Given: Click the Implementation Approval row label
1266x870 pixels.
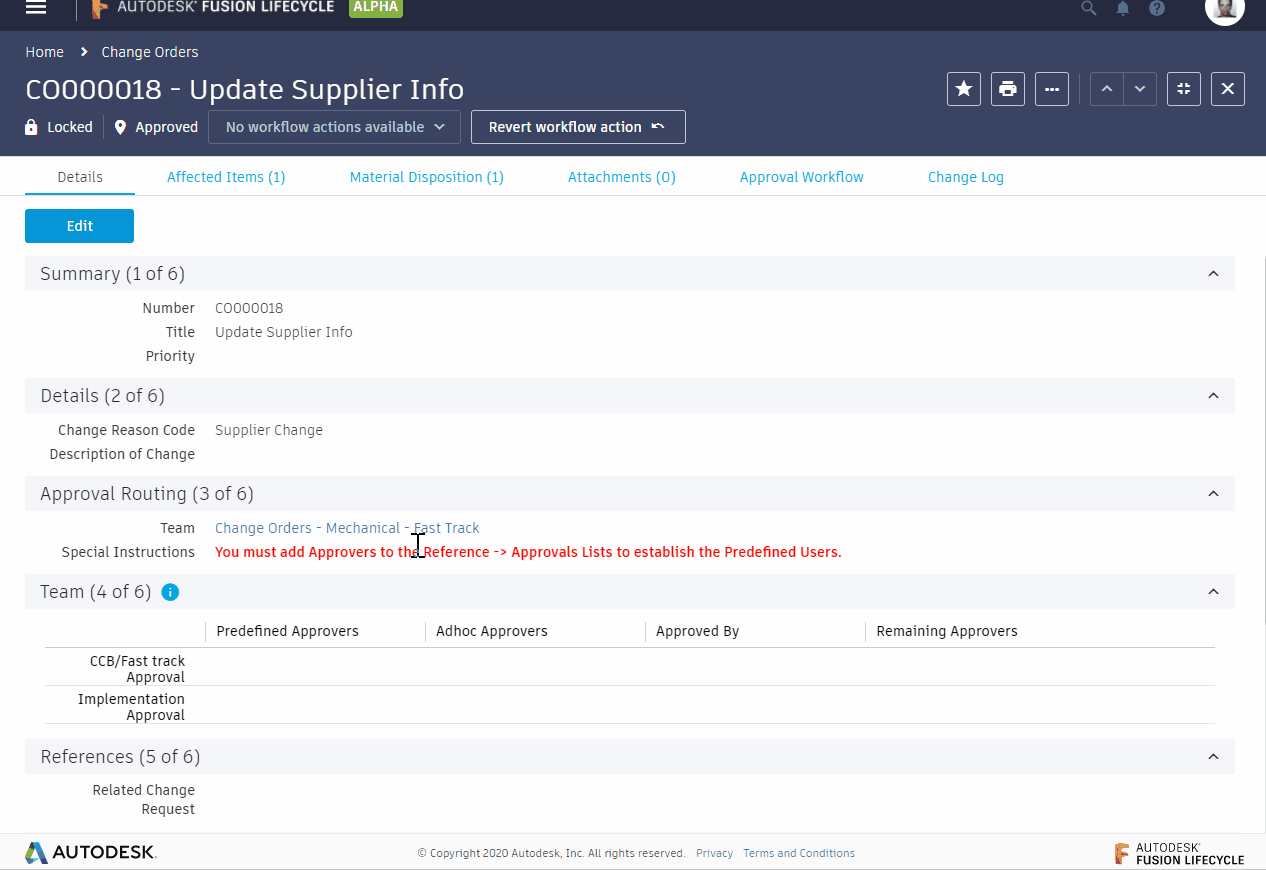Looking at the screenshot, I should pos(131,707).
